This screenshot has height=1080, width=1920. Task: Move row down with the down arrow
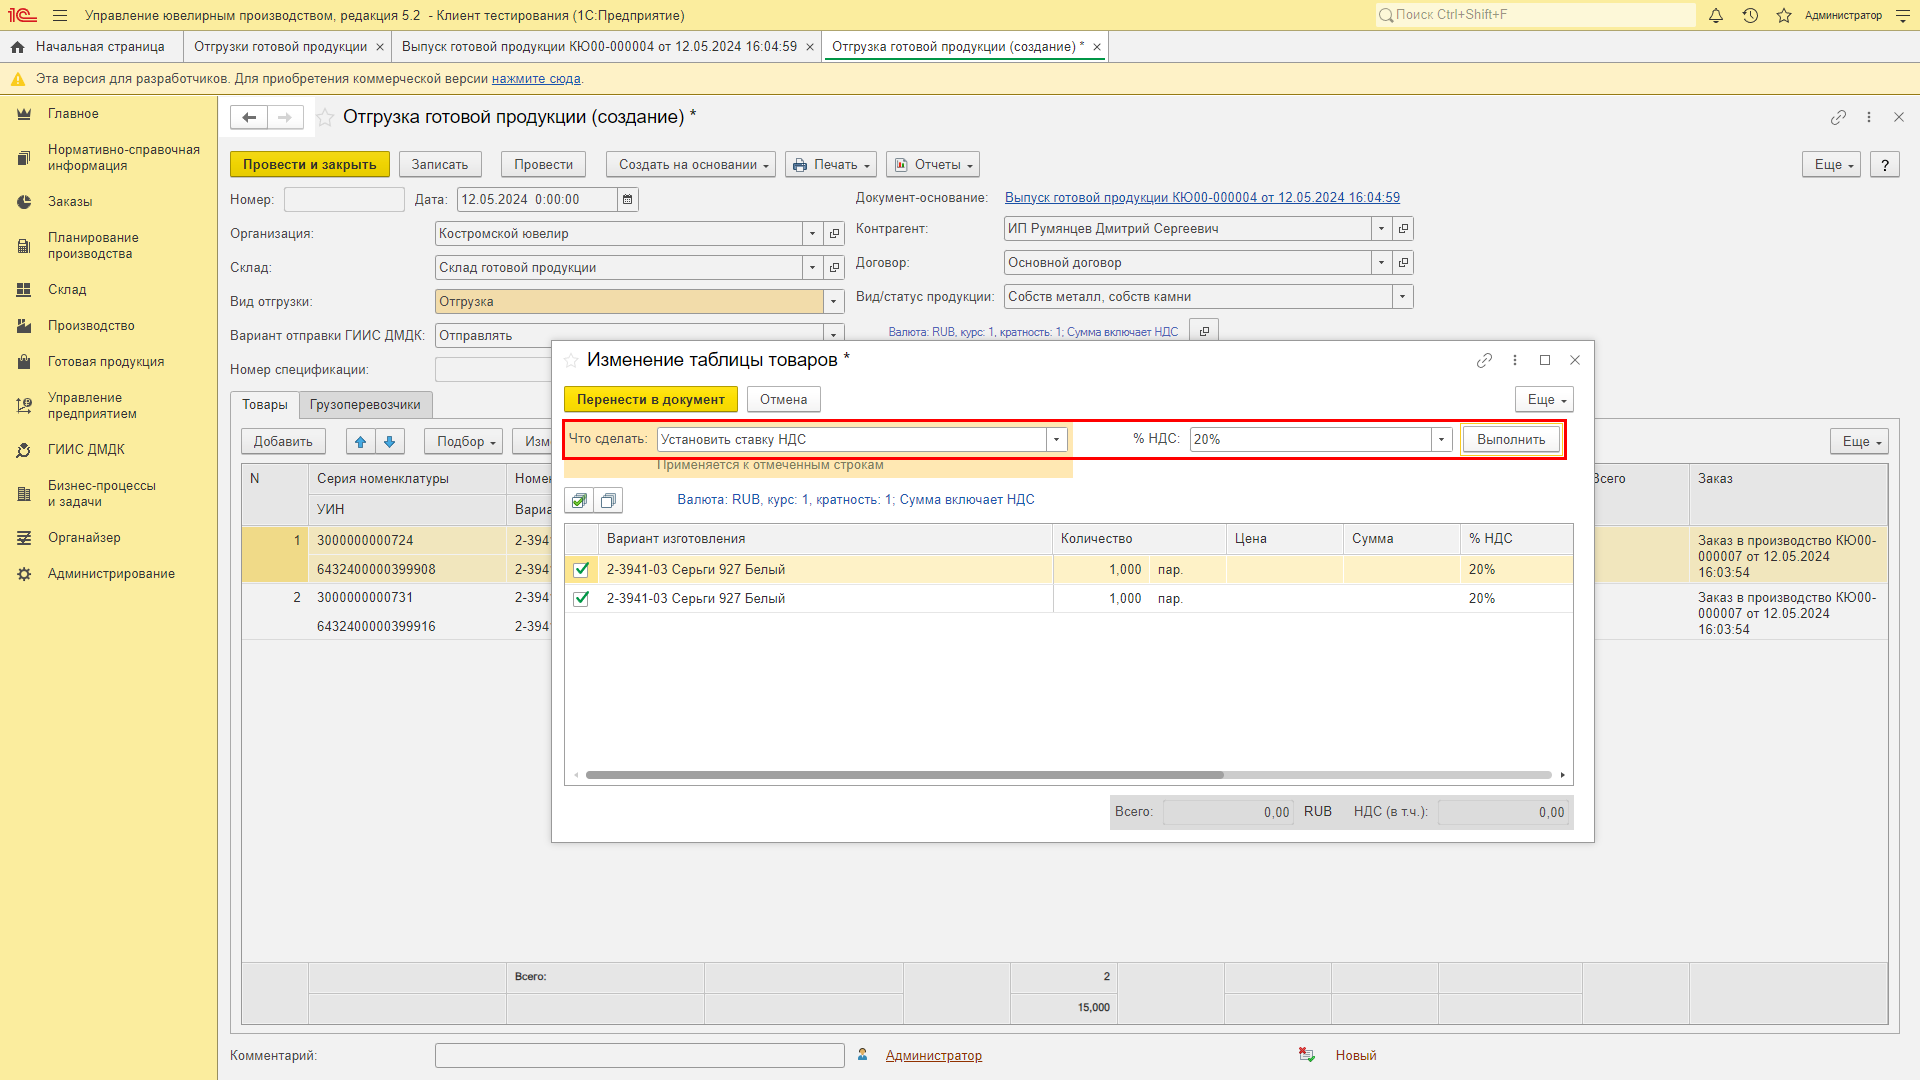point(390,441)
